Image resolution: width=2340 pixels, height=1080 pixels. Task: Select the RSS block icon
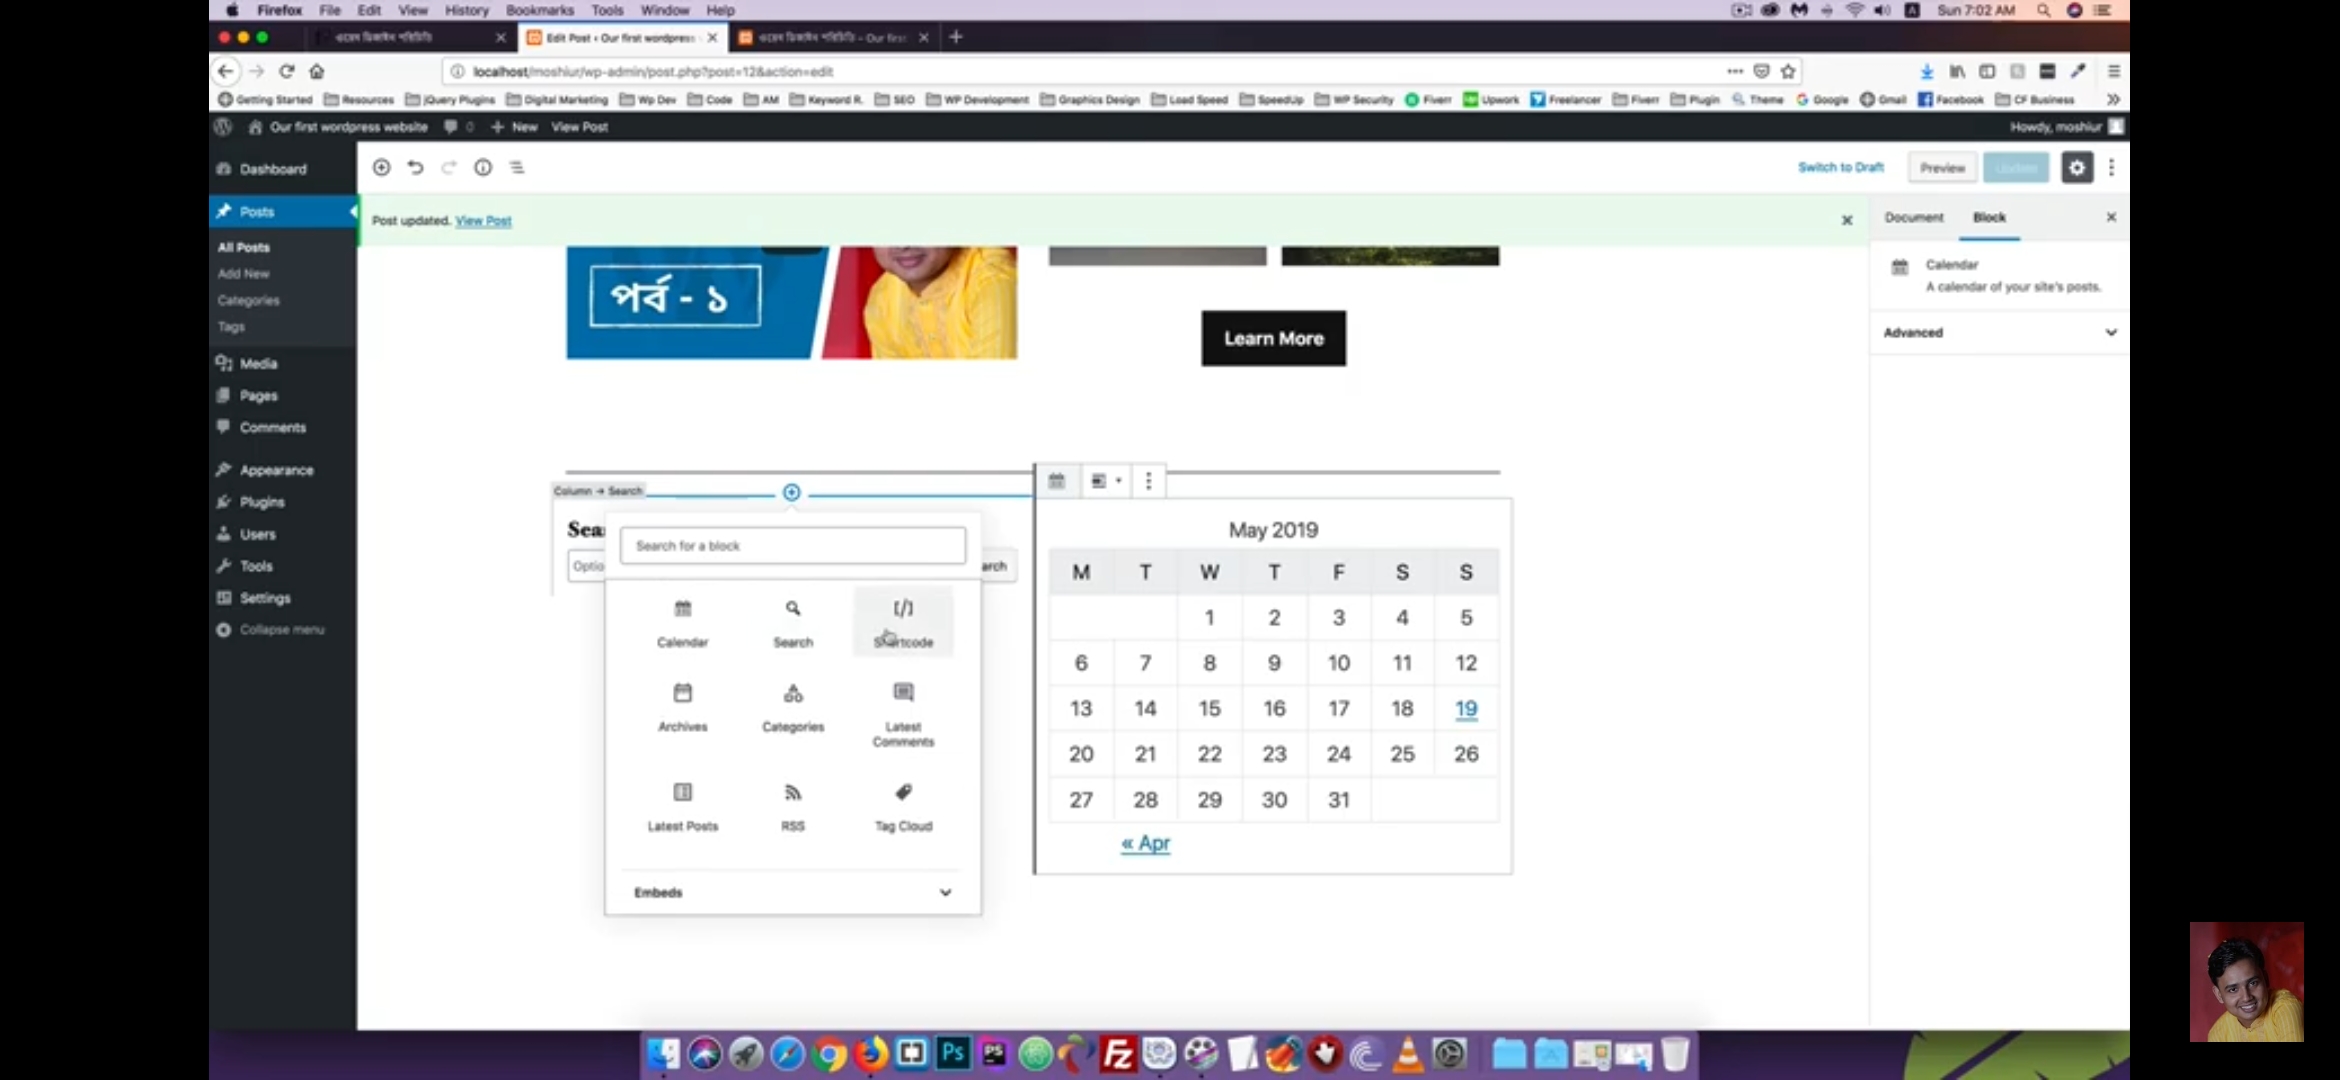[793, 792]
